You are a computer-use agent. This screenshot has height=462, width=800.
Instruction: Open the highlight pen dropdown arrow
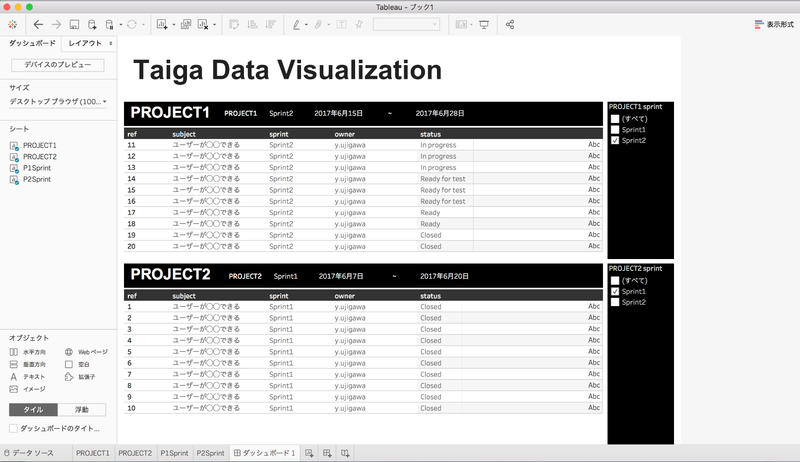tap(306, 24)
